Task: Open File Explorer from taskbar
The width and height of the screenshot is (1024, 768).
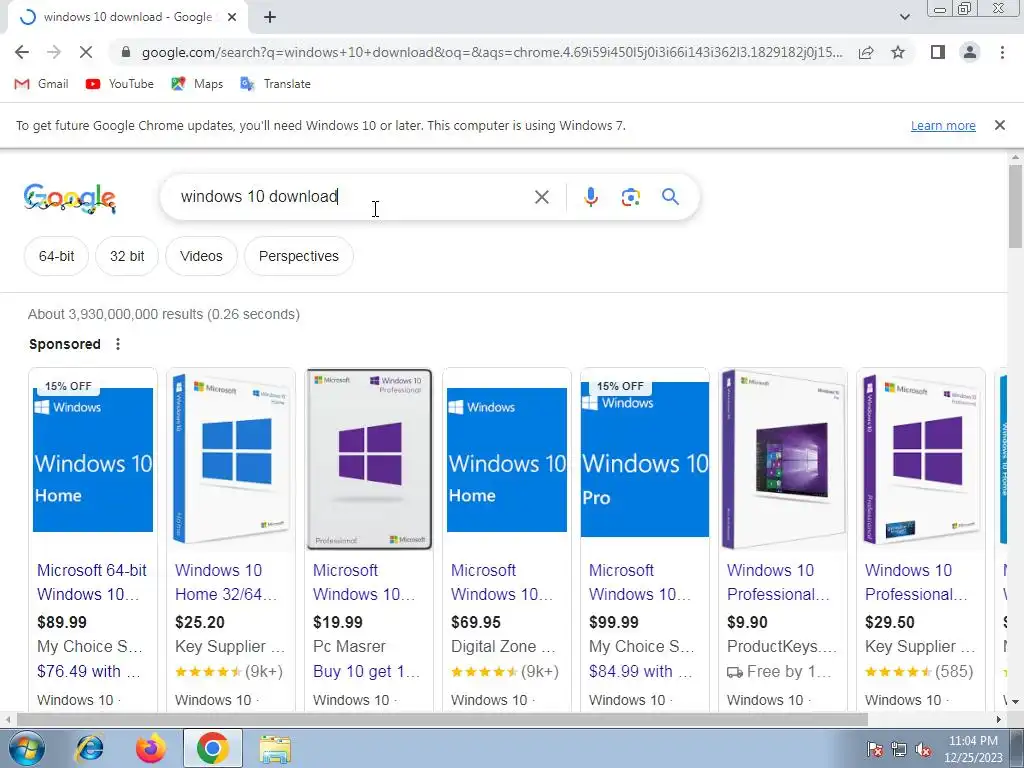Action: (275, 748)
